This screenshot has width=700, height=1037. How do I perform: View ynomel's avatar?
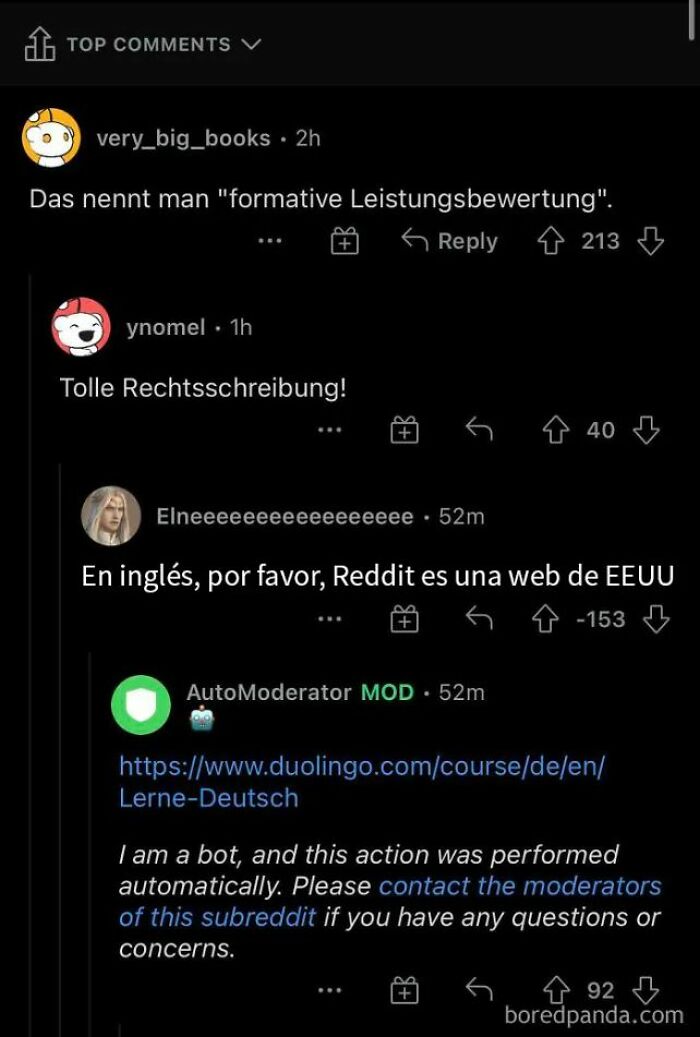point(81,327)
